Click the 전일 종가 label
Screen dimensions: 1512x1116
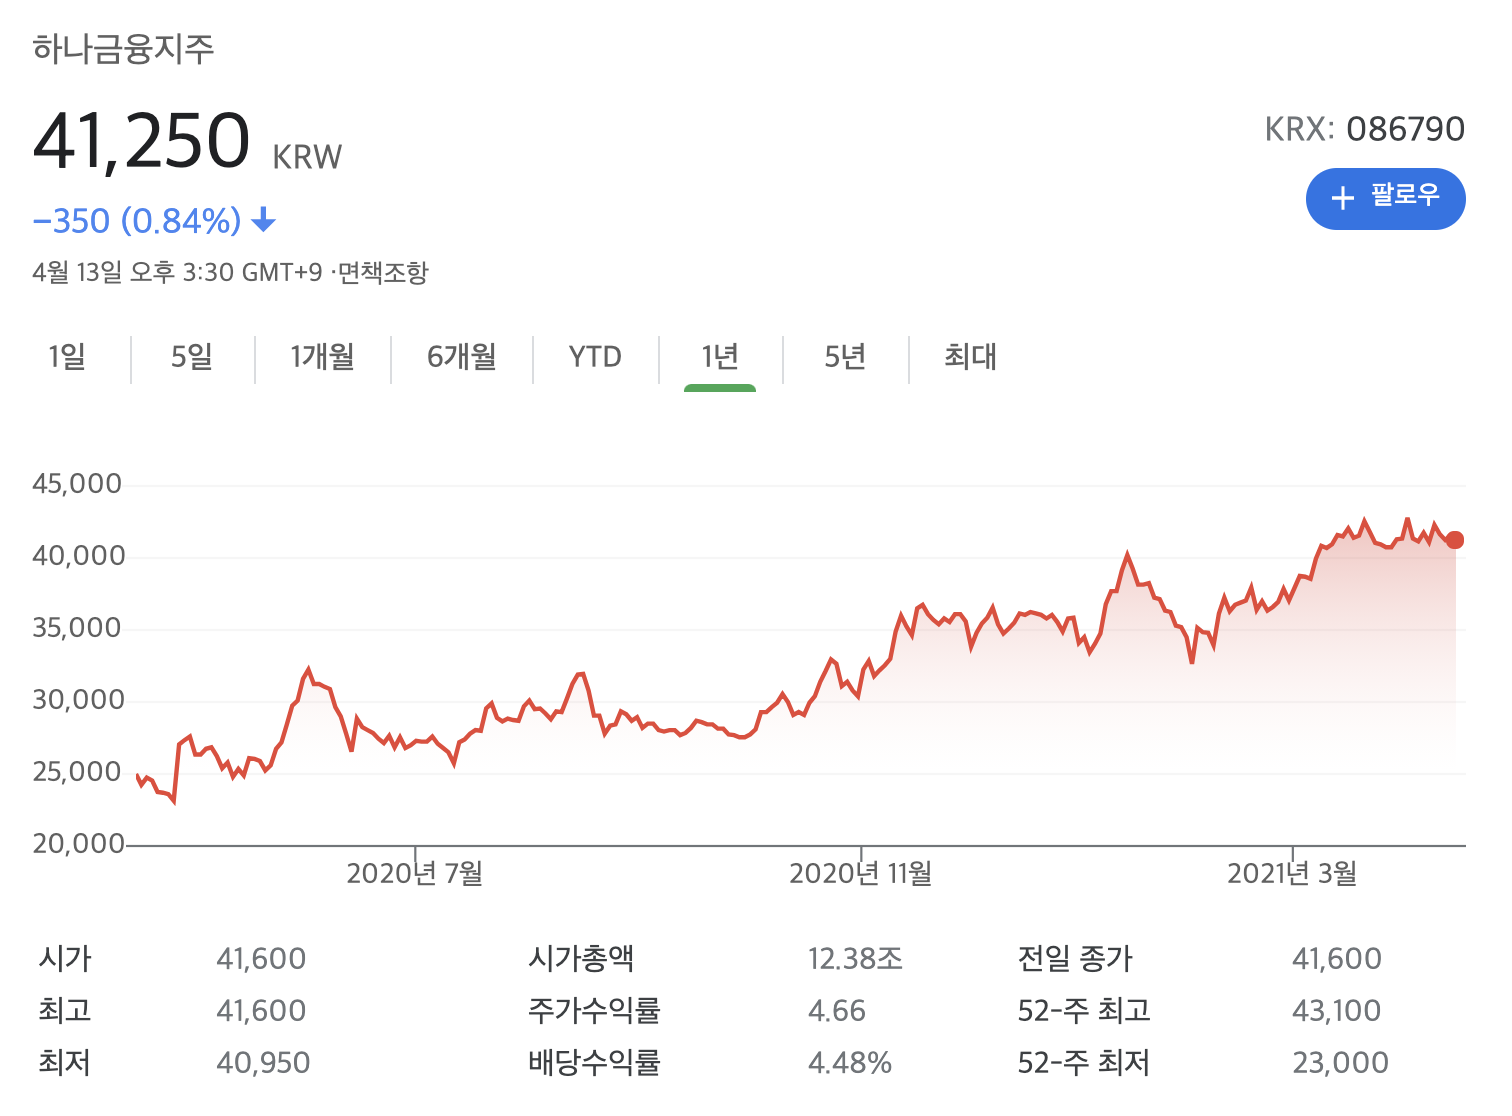1075,958
